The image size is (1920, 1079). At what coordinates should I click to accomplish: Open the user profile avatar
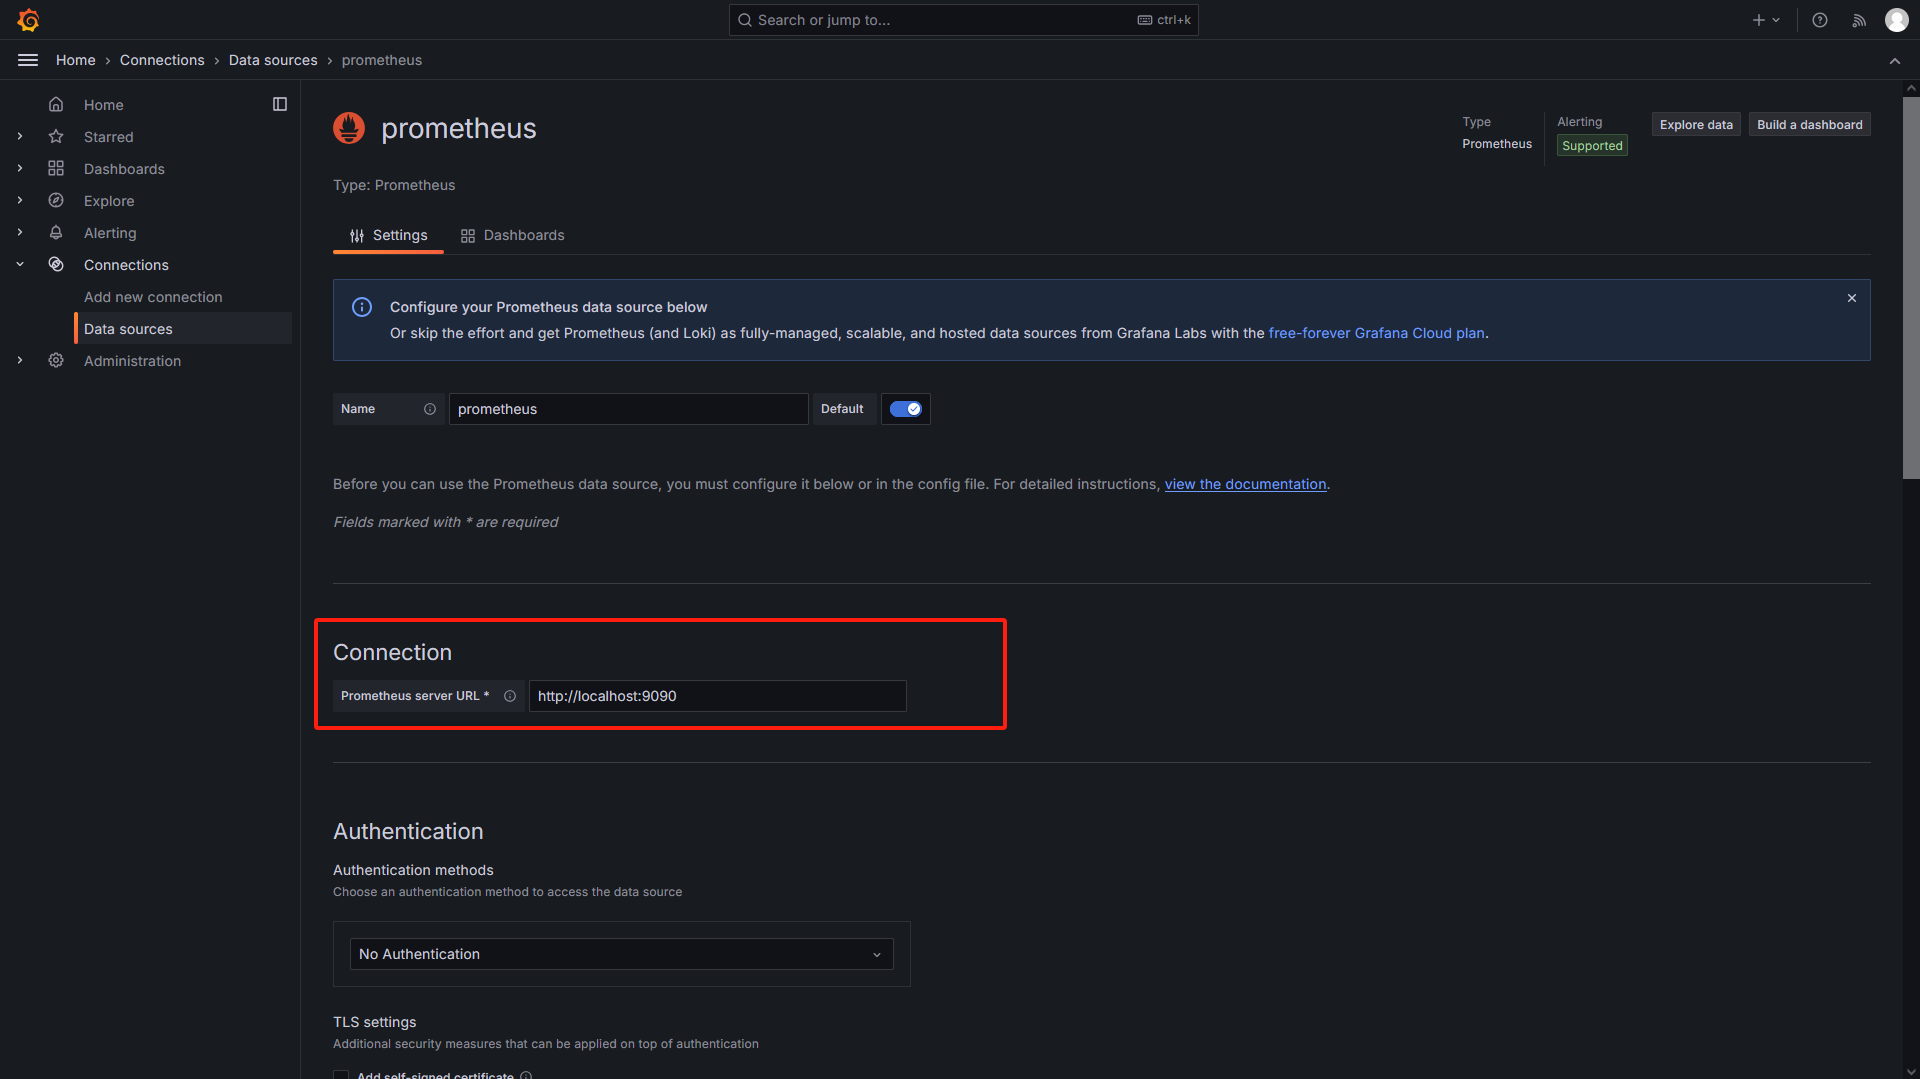coord(1897,20)
